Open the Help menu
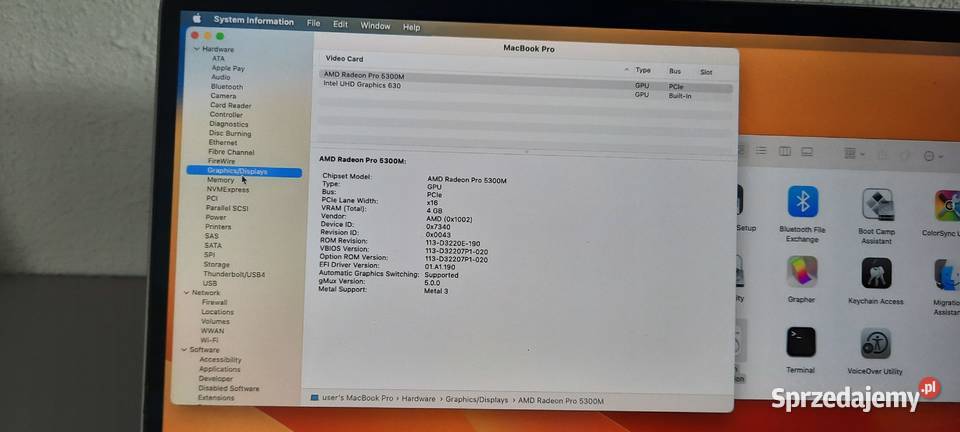The image size is (960, 432). tap(411, 27)
